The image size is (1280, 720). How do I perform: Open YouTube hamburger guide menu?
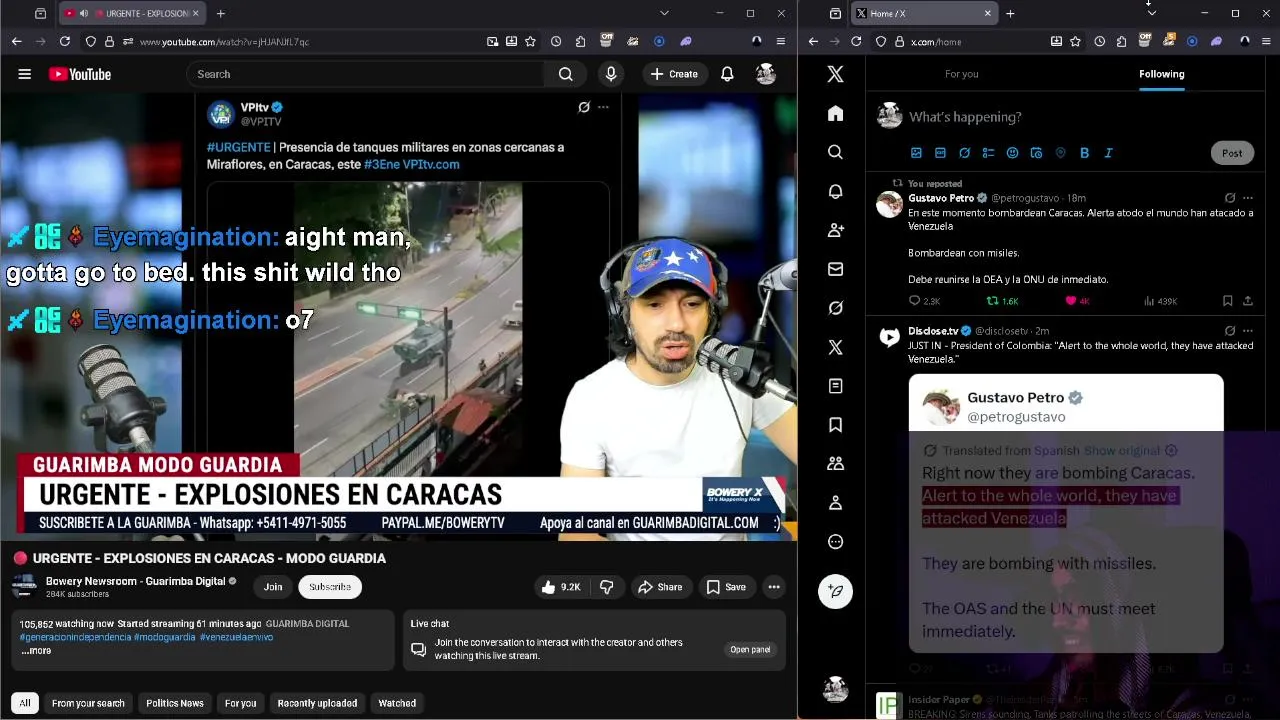pos(25,74)
